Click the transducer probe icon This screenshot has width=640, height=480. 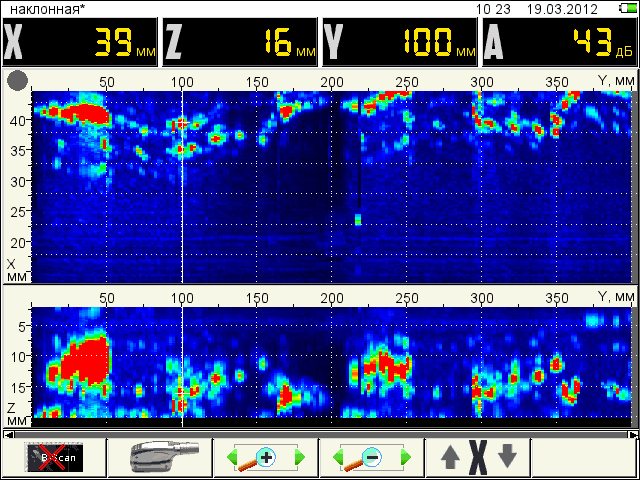pyautogui.click(x=160, y=457)
